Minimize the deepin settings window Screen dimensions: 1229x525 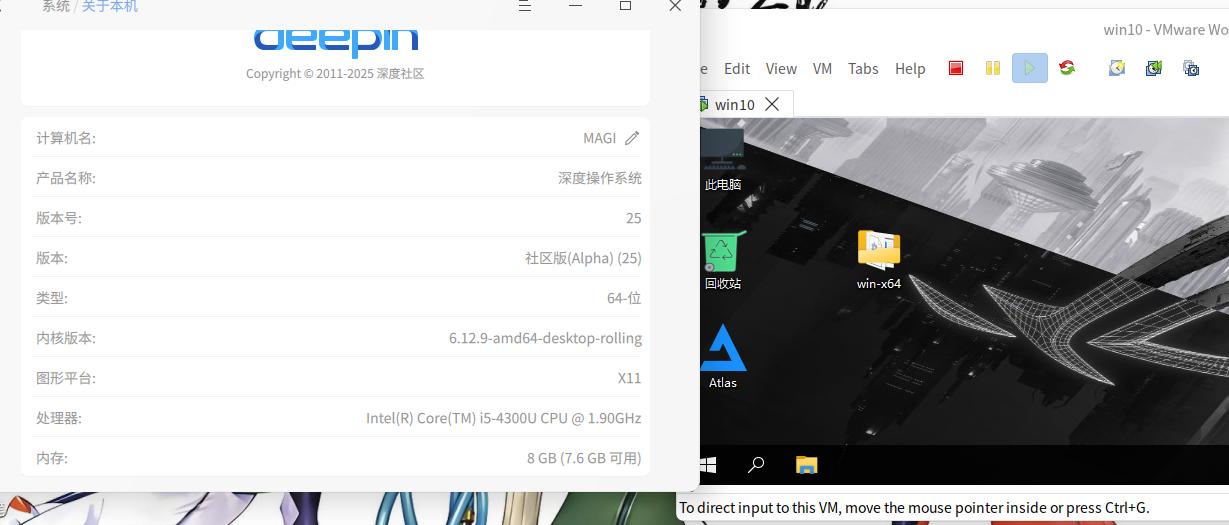pos(575,5)
